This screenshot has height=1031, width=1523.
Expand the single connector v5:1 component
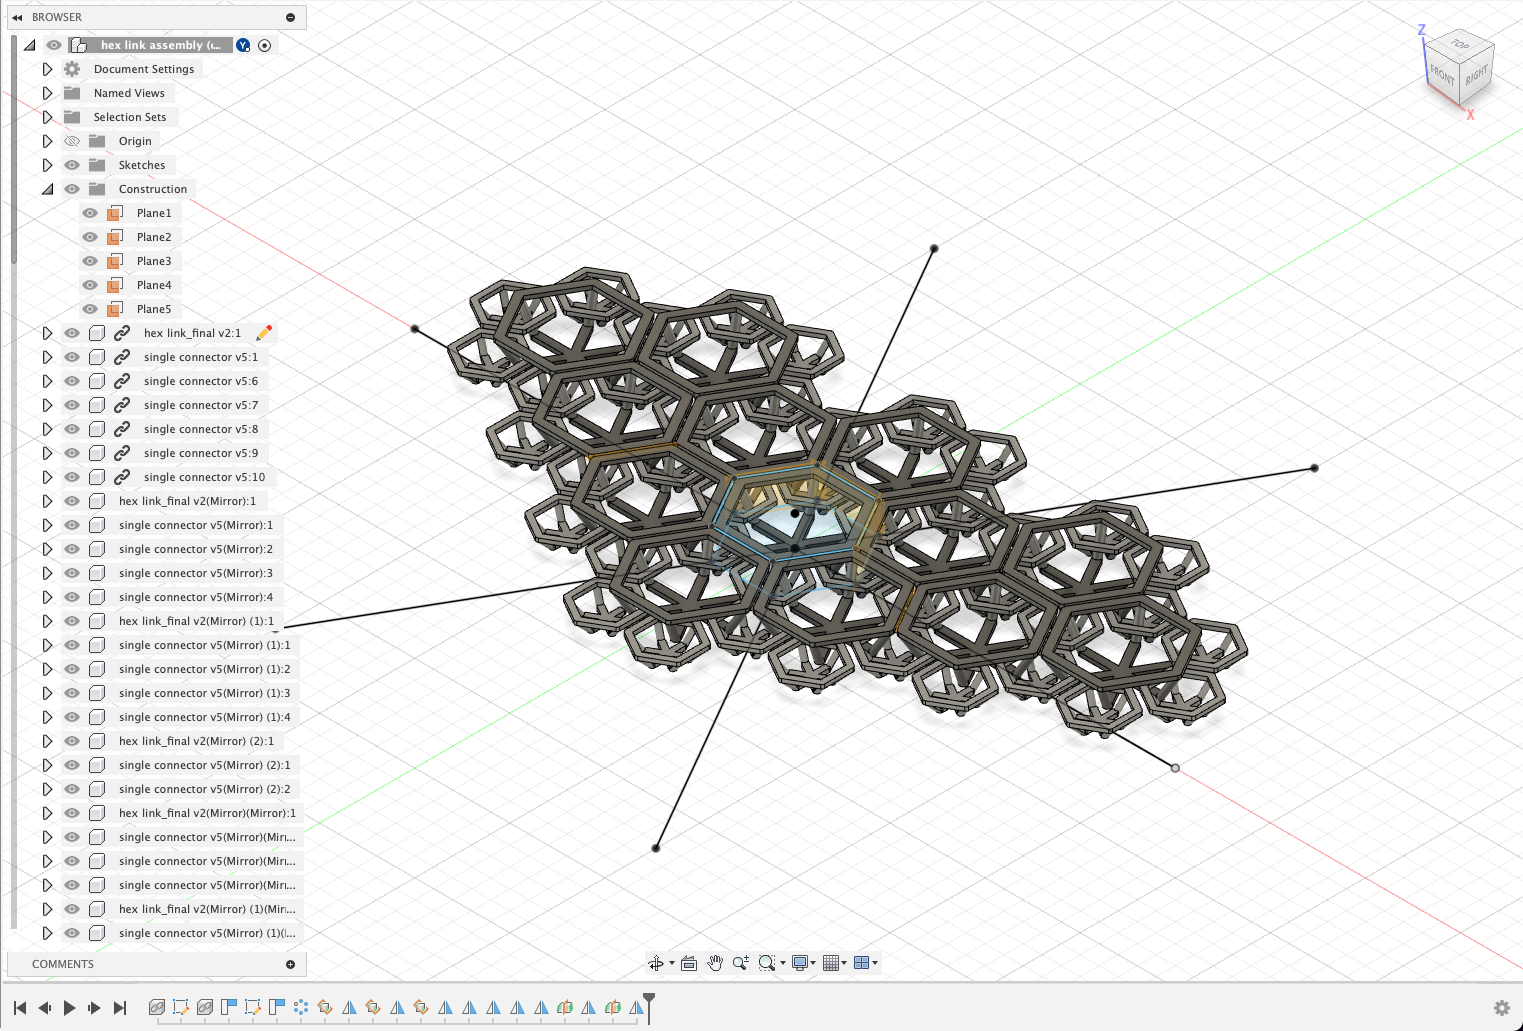[47, 356]
